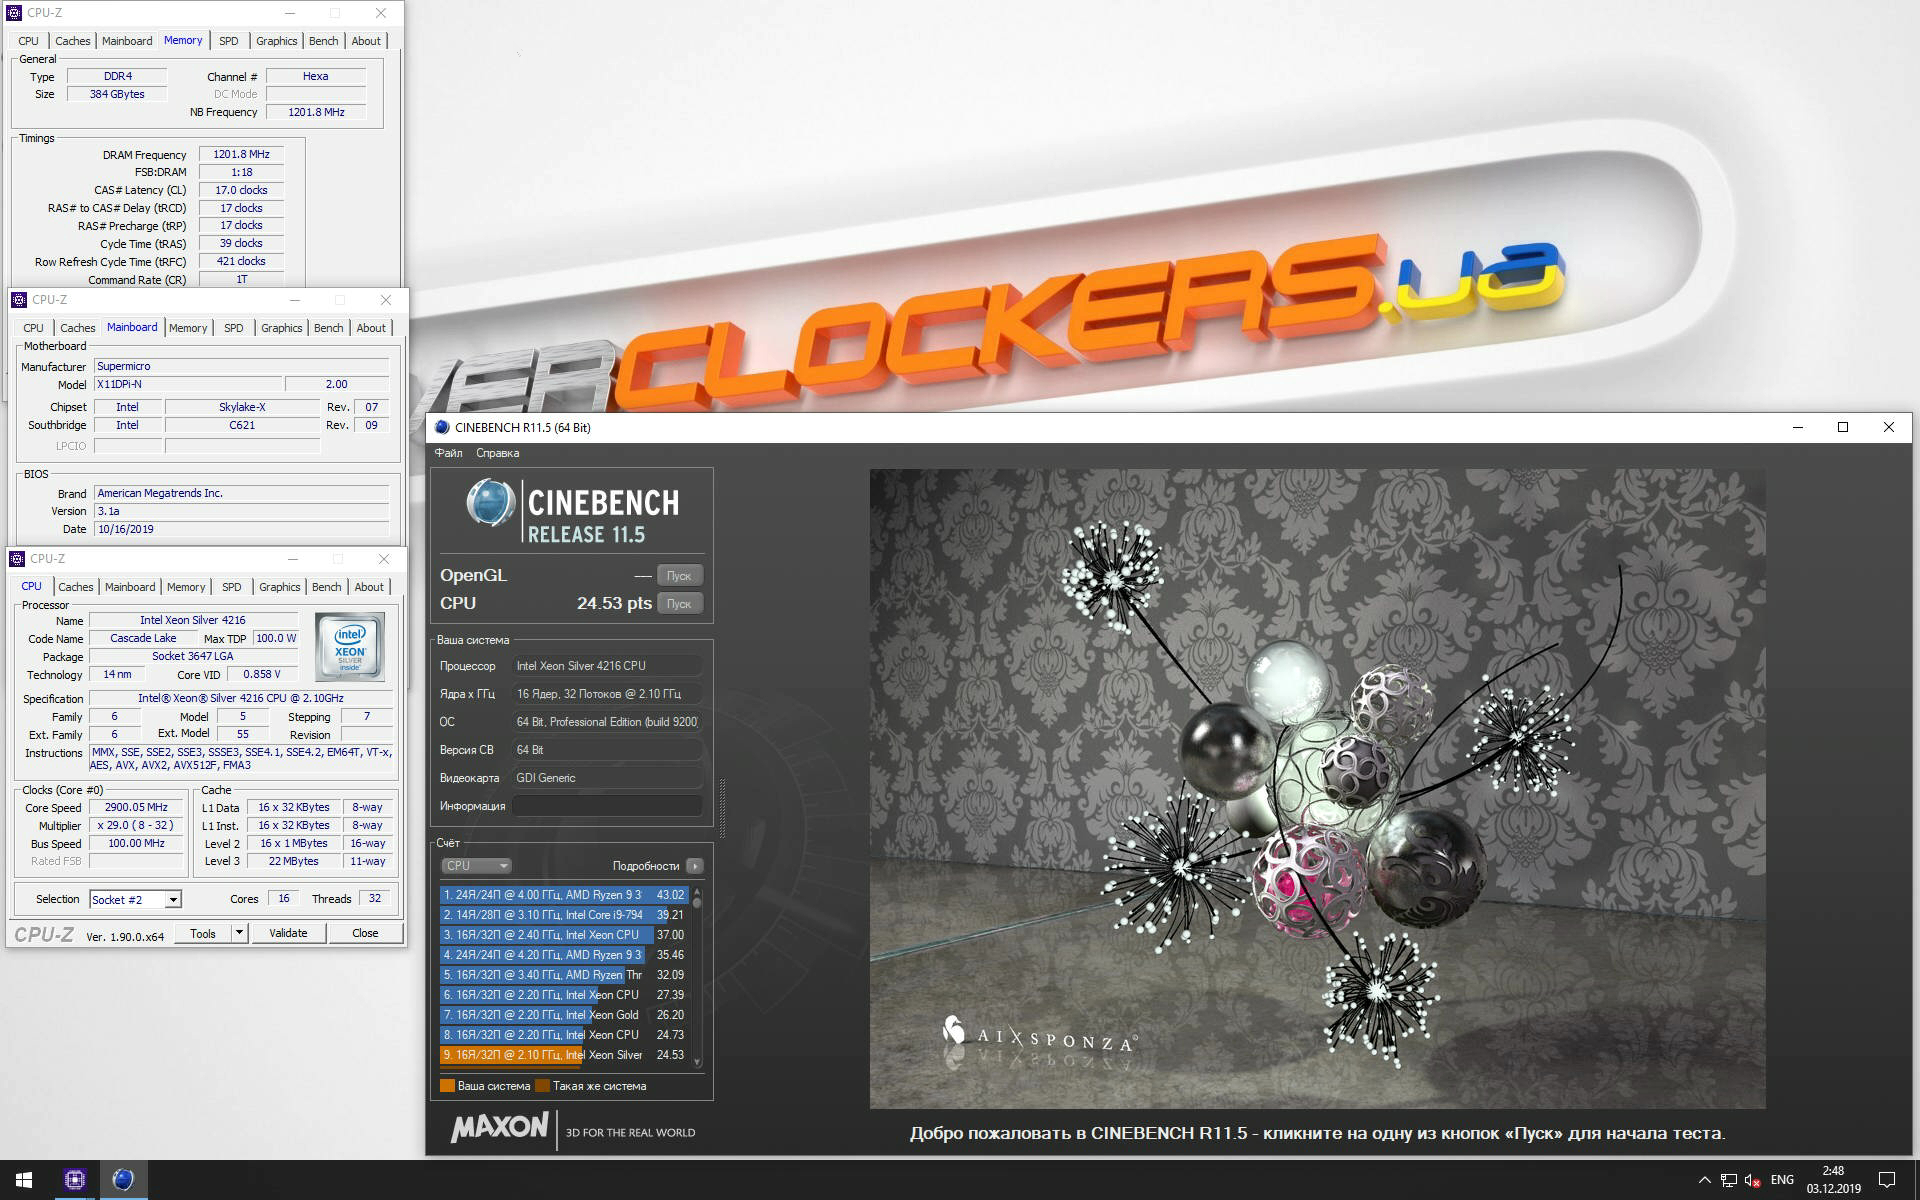Click the muted volume tray icon
This screenshot has height=1200, width=1920.
(1753, 1180)
